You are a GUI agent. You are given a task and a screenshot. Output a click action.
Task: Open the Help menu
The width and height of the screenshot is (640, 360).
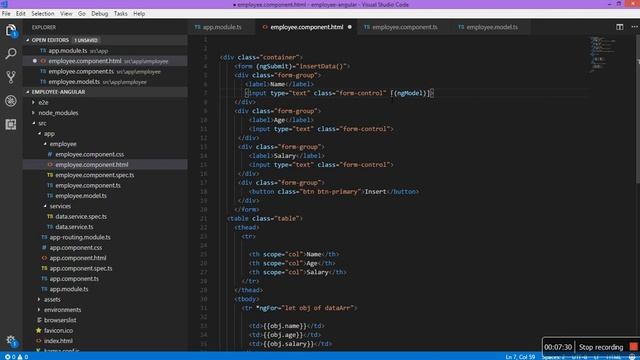tap(139, 13)
